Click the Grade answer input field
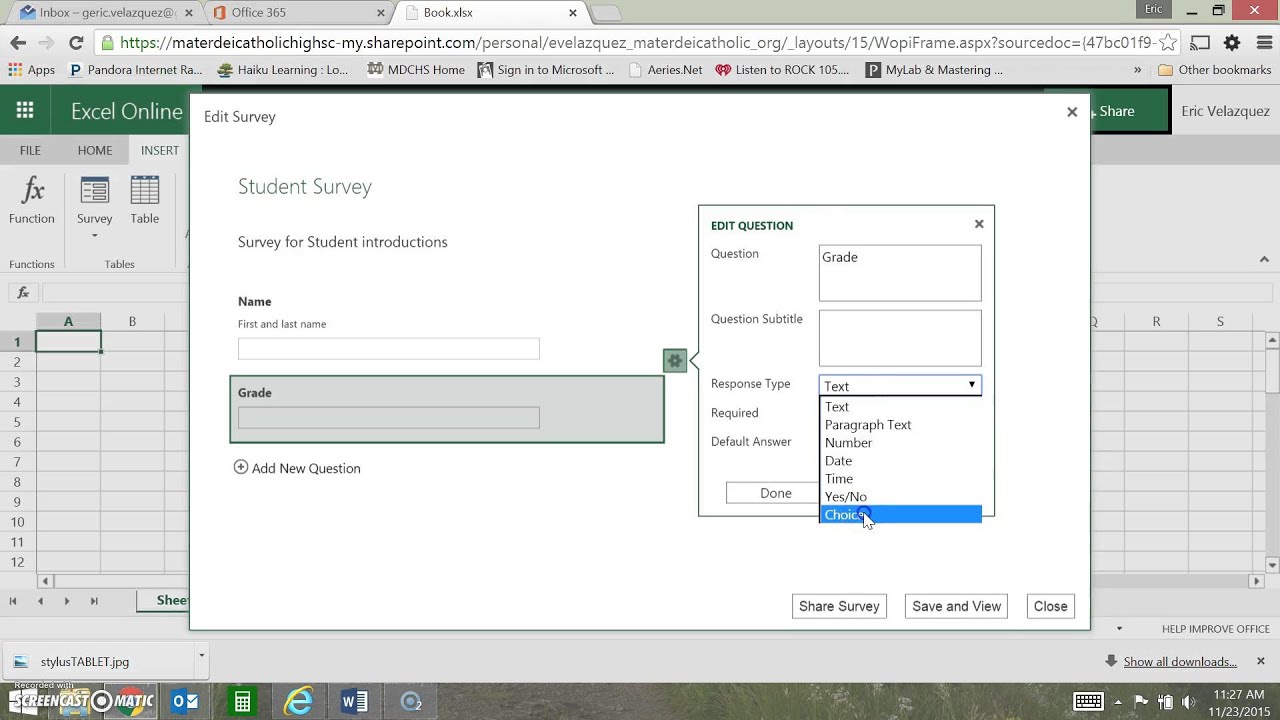This screenshot has height=720, width=1280. [x=389, y=418]
